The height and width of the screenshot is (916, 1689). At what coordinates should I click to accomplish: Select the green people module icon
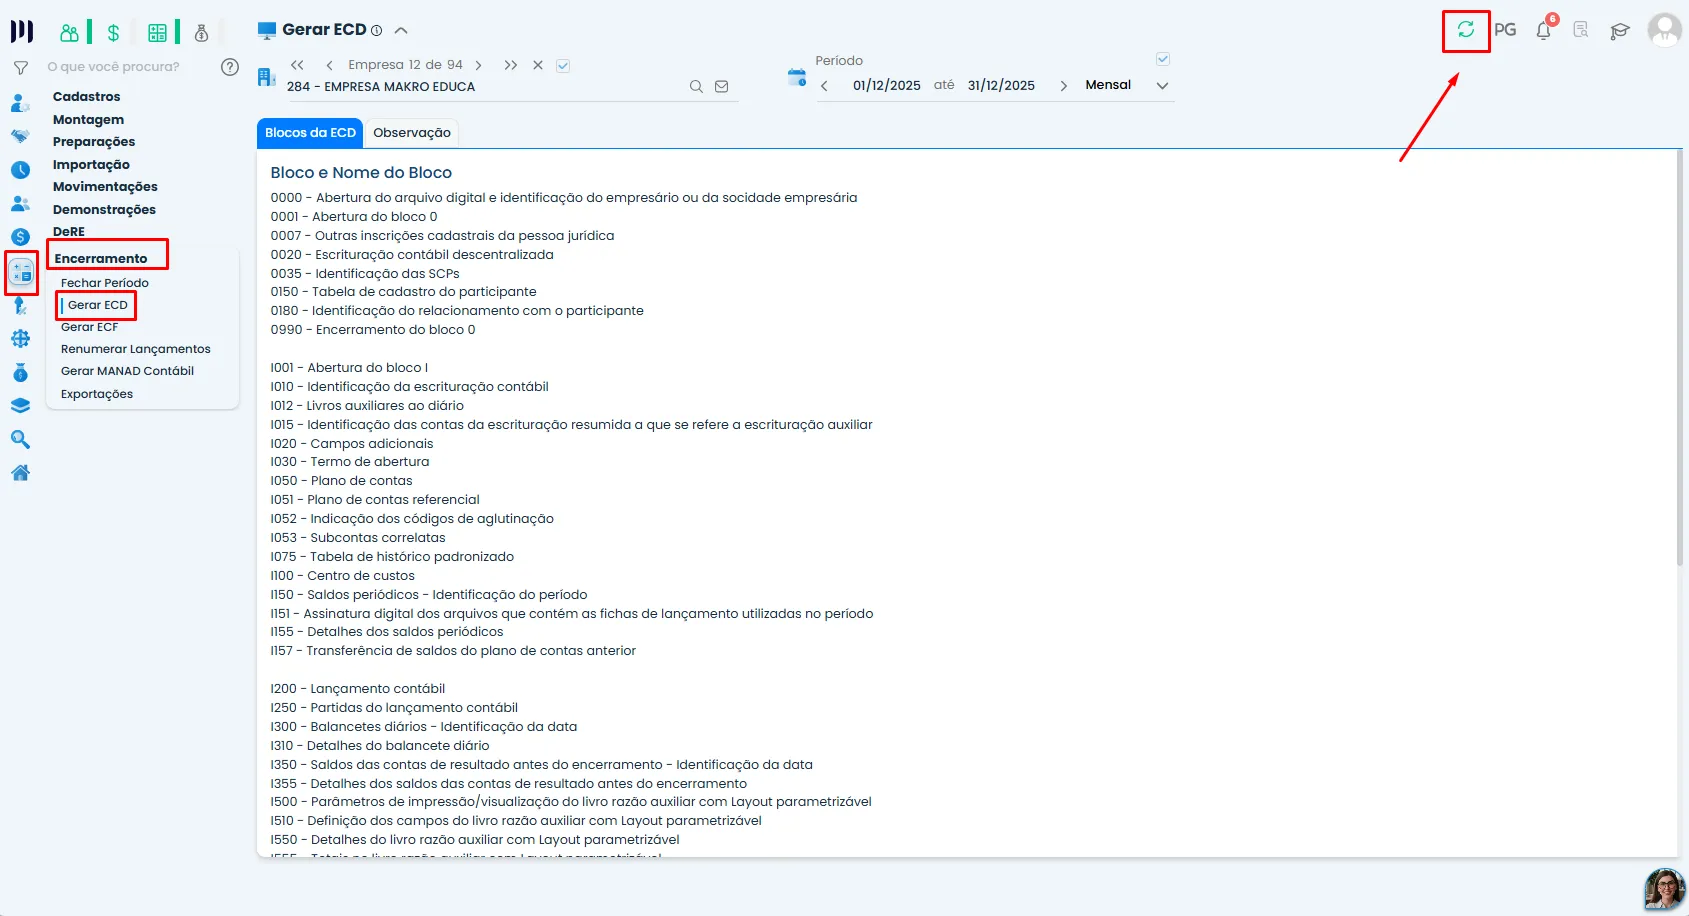[69, 33]
